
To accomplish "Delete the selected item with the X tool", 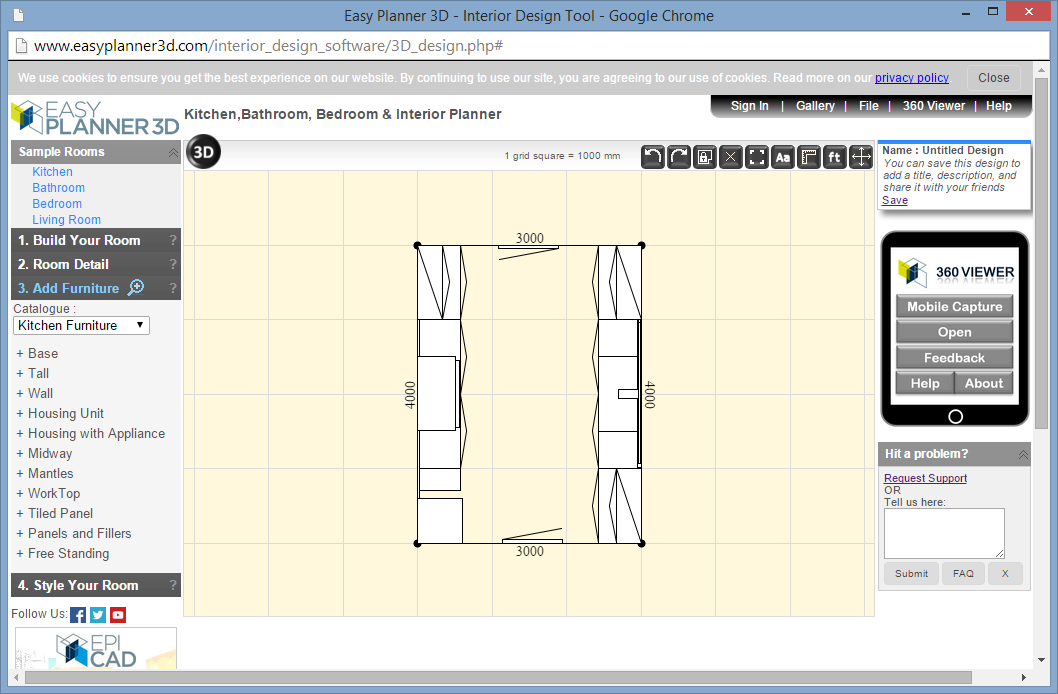I will point(730,157).
